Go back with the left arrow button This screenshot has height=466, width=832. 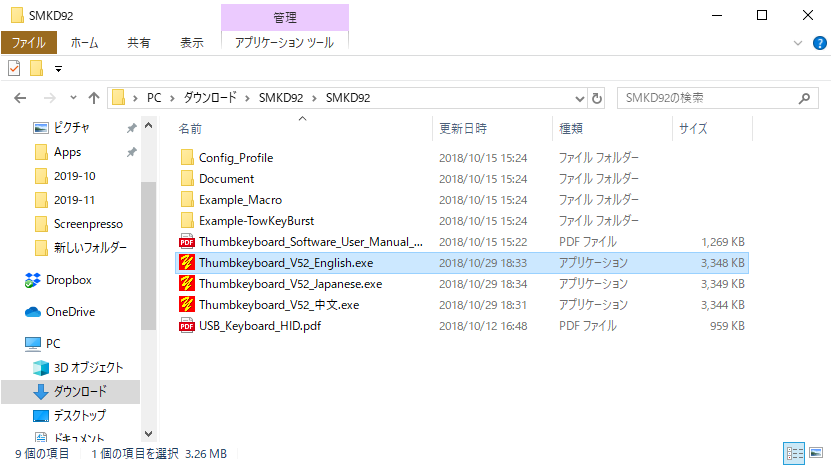click(x=20, y=98)
